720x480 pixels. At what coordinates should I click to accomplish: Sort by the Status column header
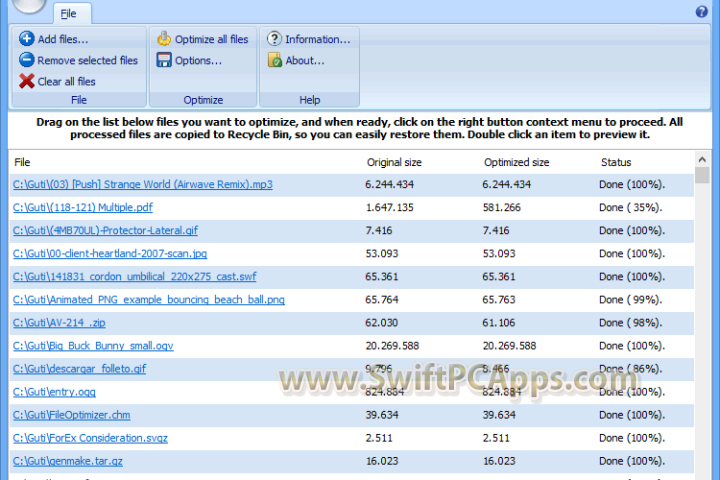coord(616,162)
